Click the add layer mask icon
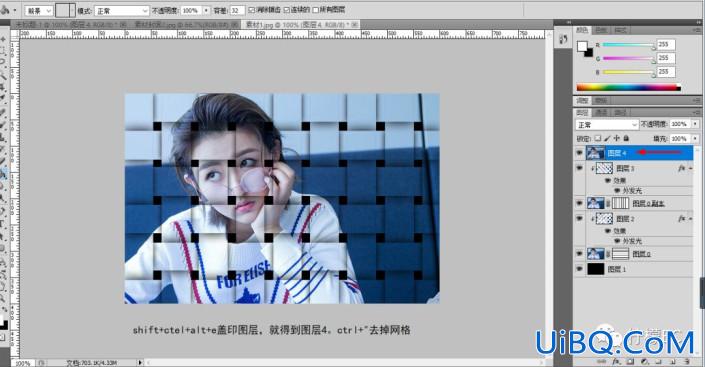 pyautogui.click(x=630, y=361)
